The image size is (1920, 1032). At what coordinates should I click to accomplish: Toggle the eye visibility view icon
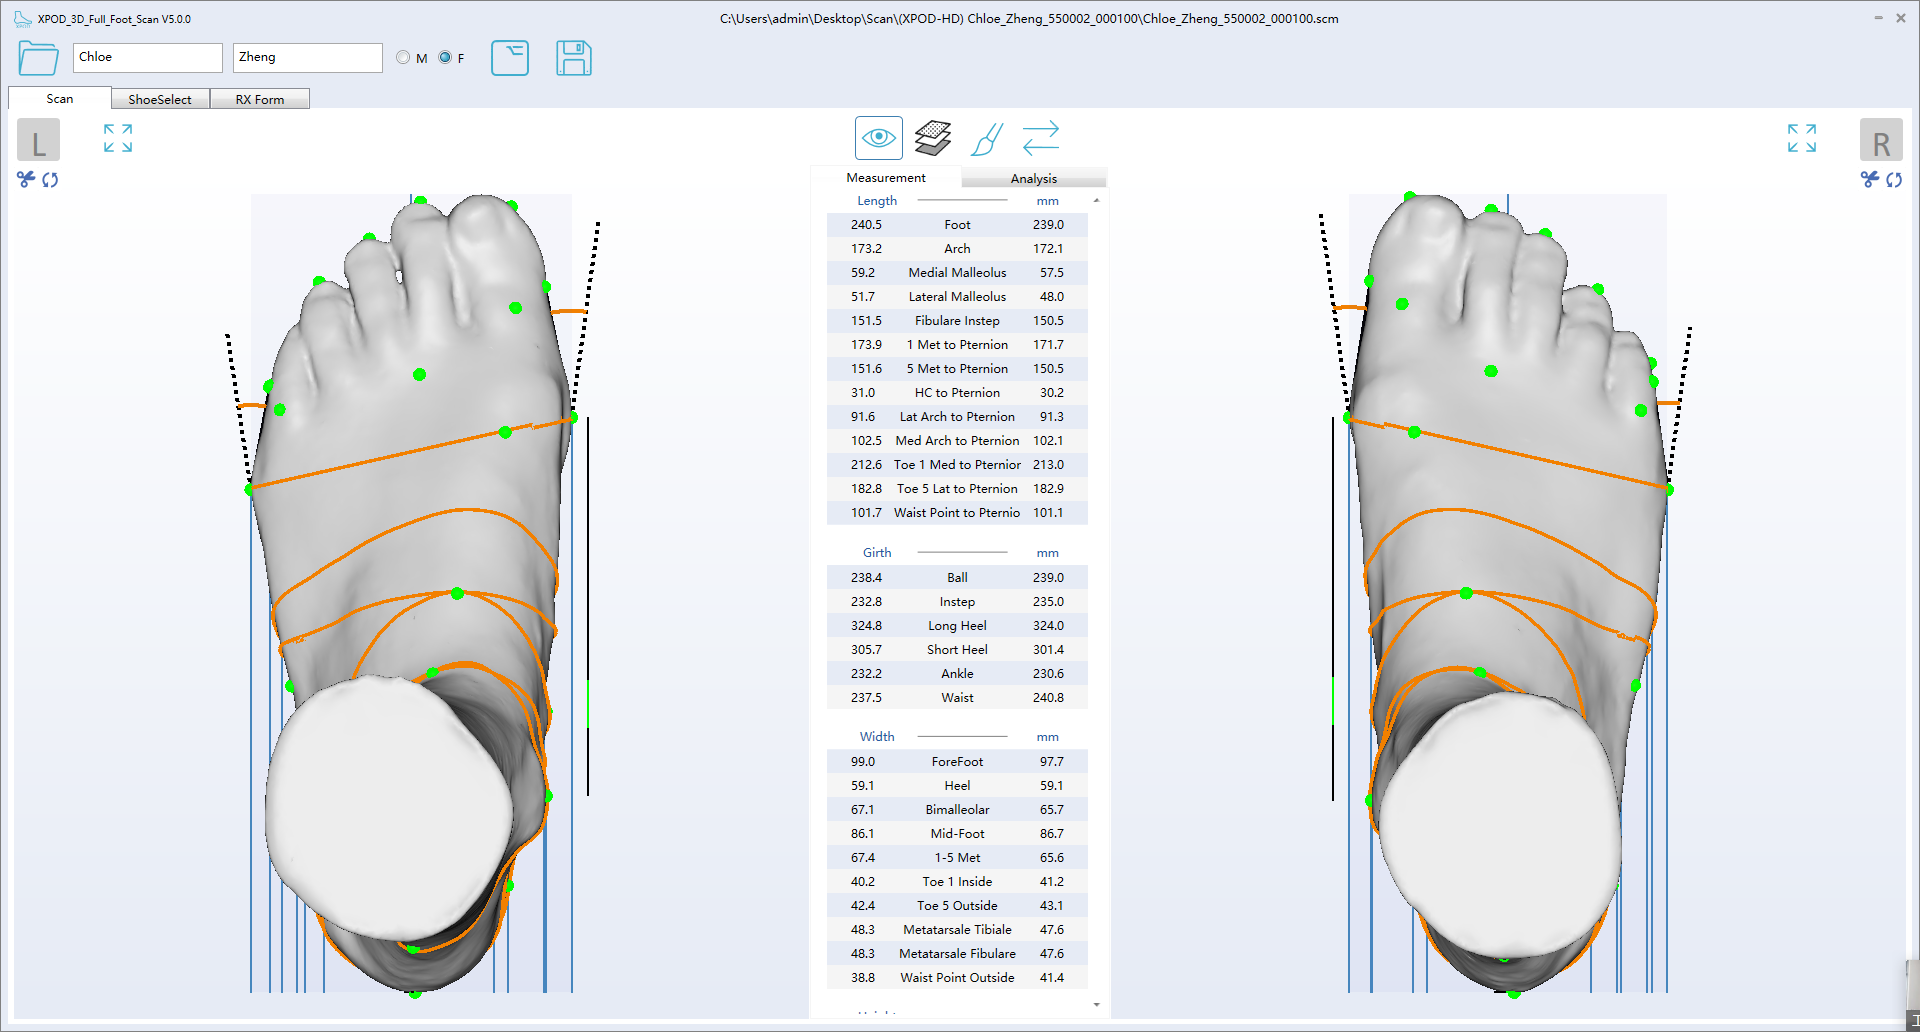point(878,137)
